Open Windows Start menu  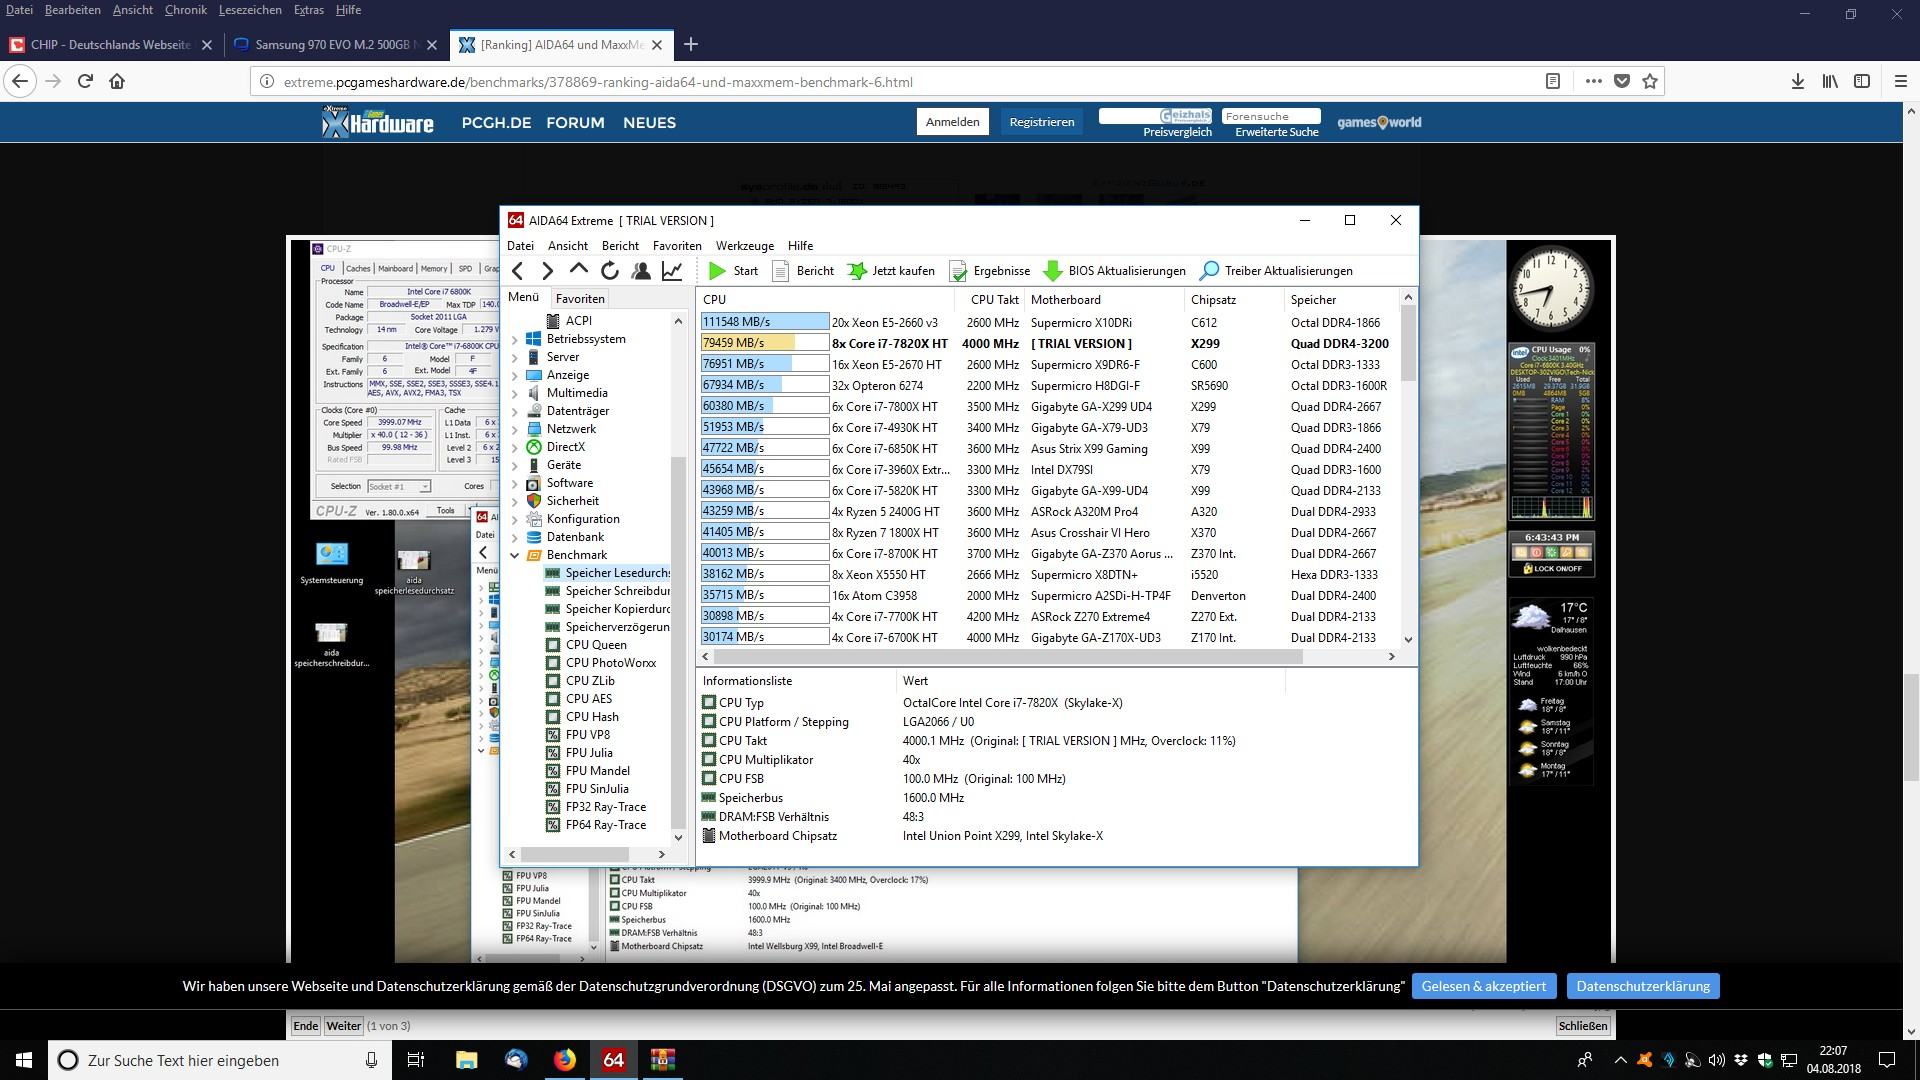tap(24, 1060)
